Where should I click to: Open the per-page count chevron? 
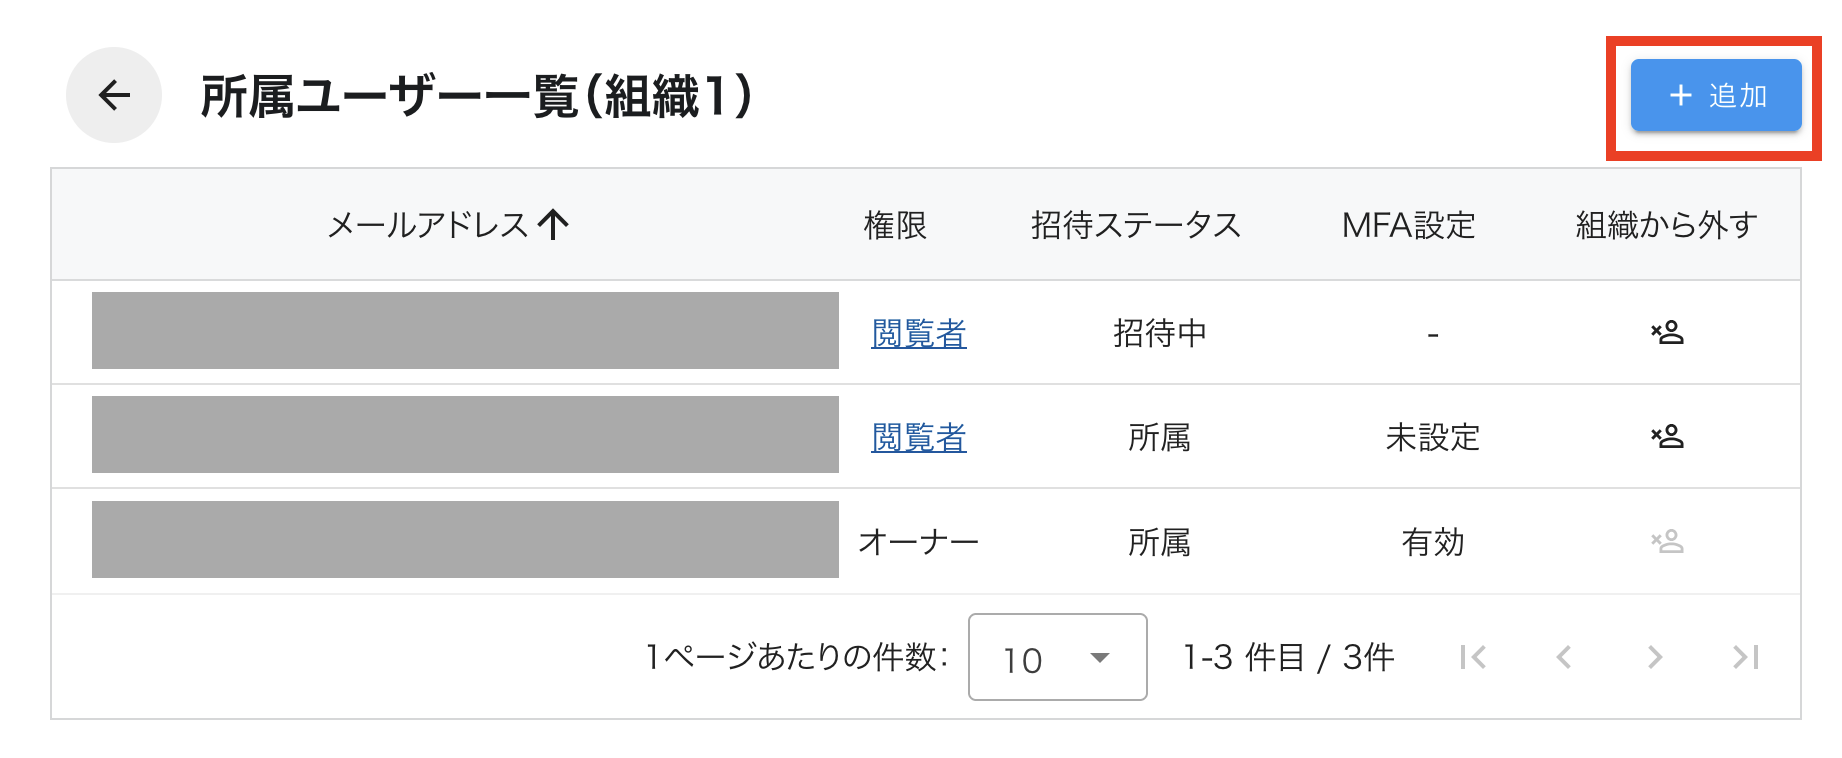1100,660
